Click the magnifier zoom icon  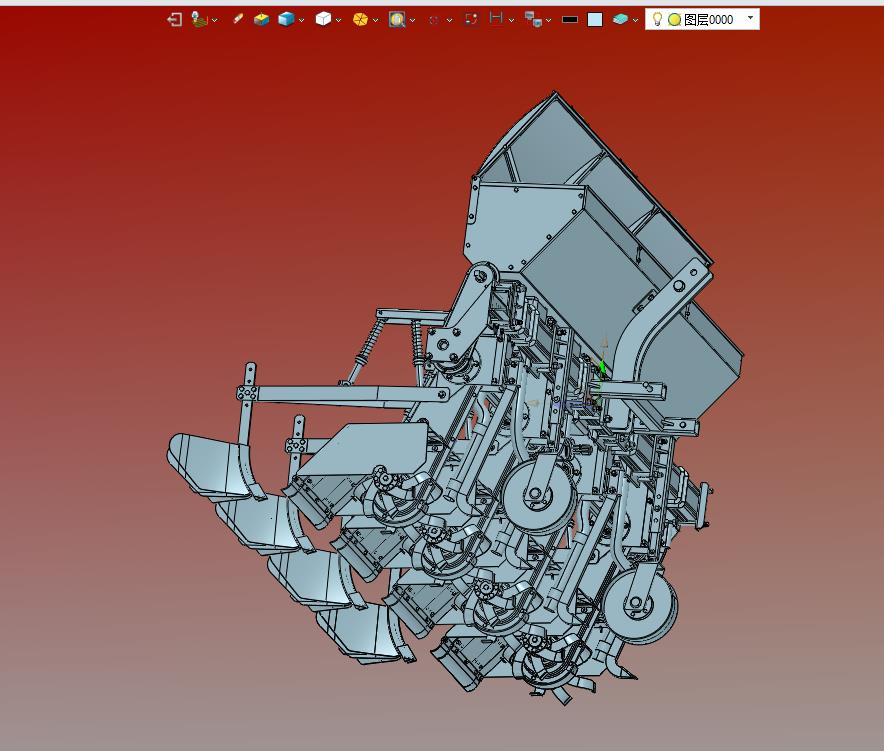point(397,20)
